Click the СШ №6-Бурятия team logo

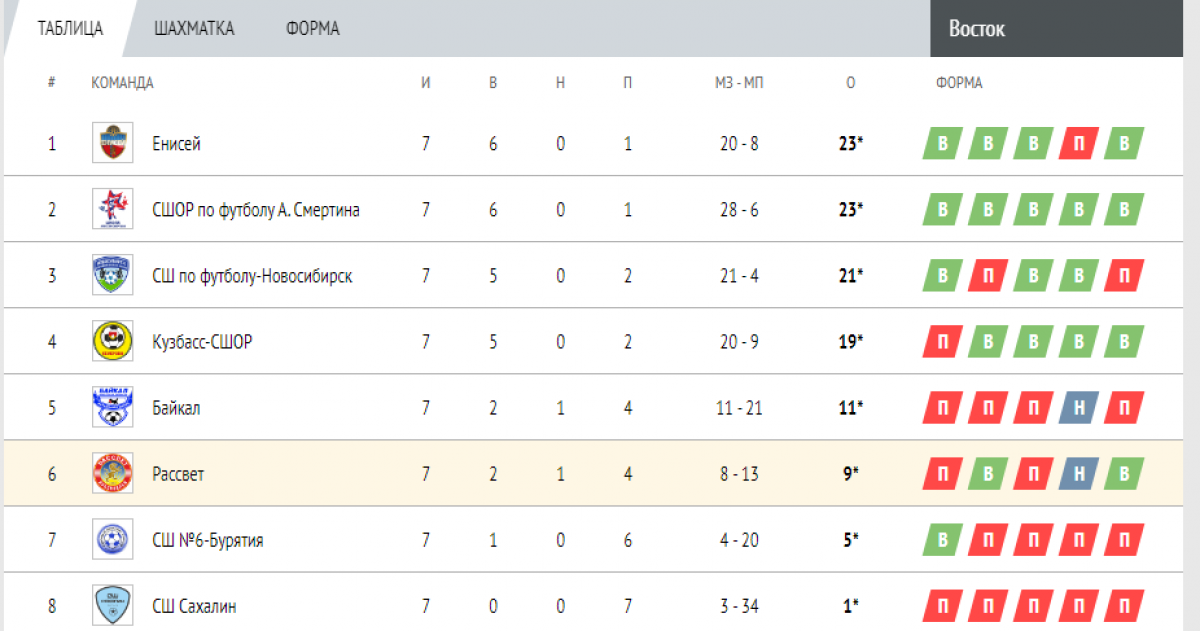111,540
